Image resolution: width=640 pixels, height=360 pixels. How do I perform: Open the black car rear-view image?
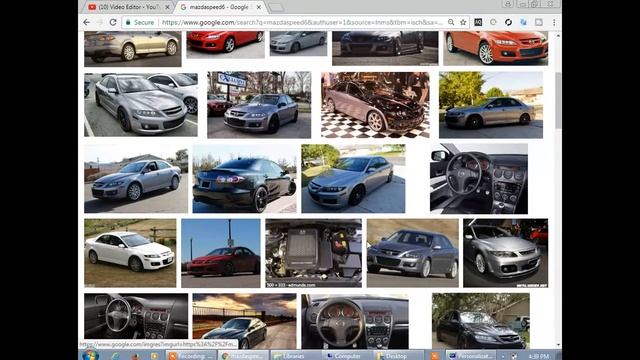click(x=244, y=178)
